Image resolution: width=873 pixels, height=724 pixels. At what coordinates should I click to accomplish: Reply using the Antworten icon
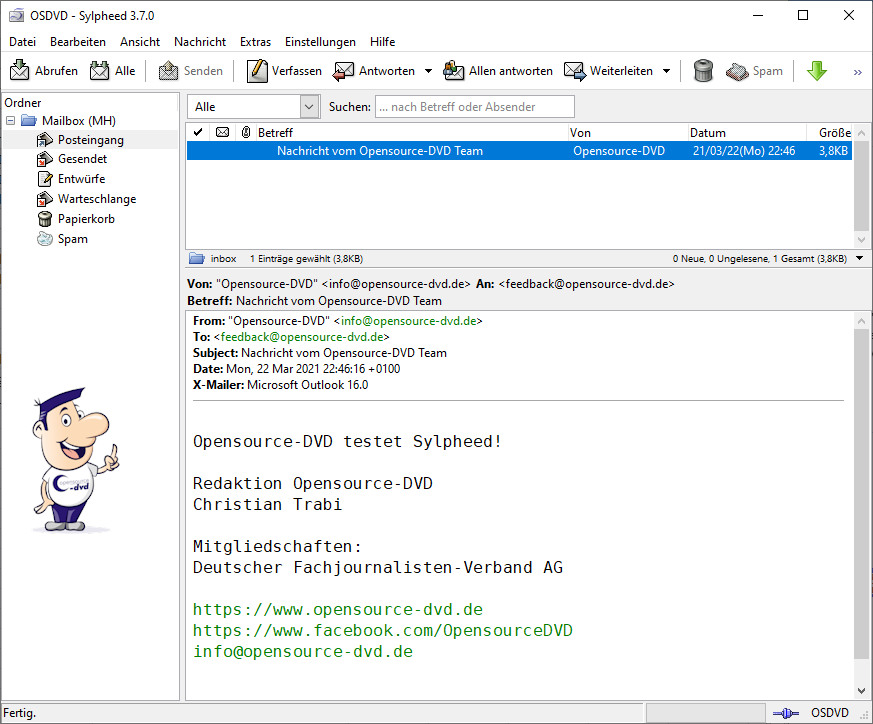[x=344, y=71]
